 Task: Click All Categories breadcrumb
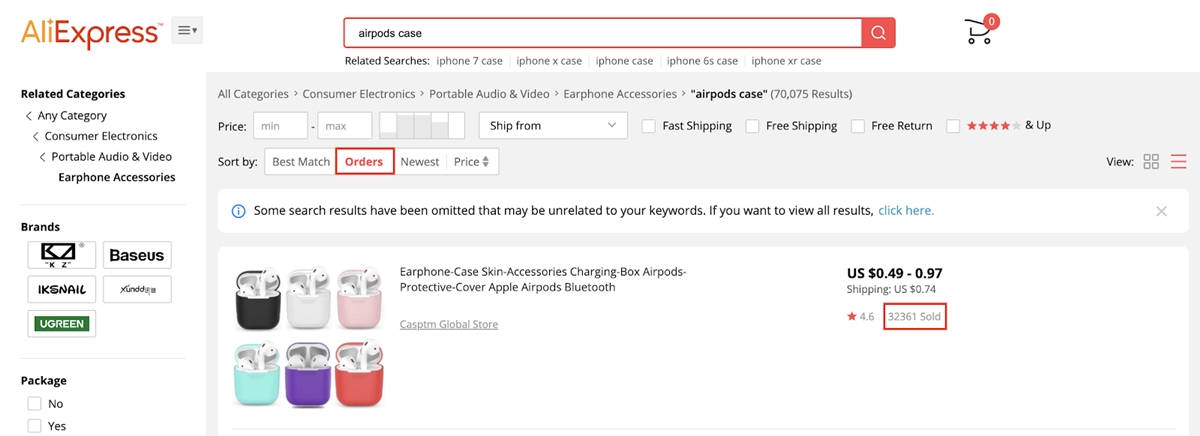(x=253, y=94)
